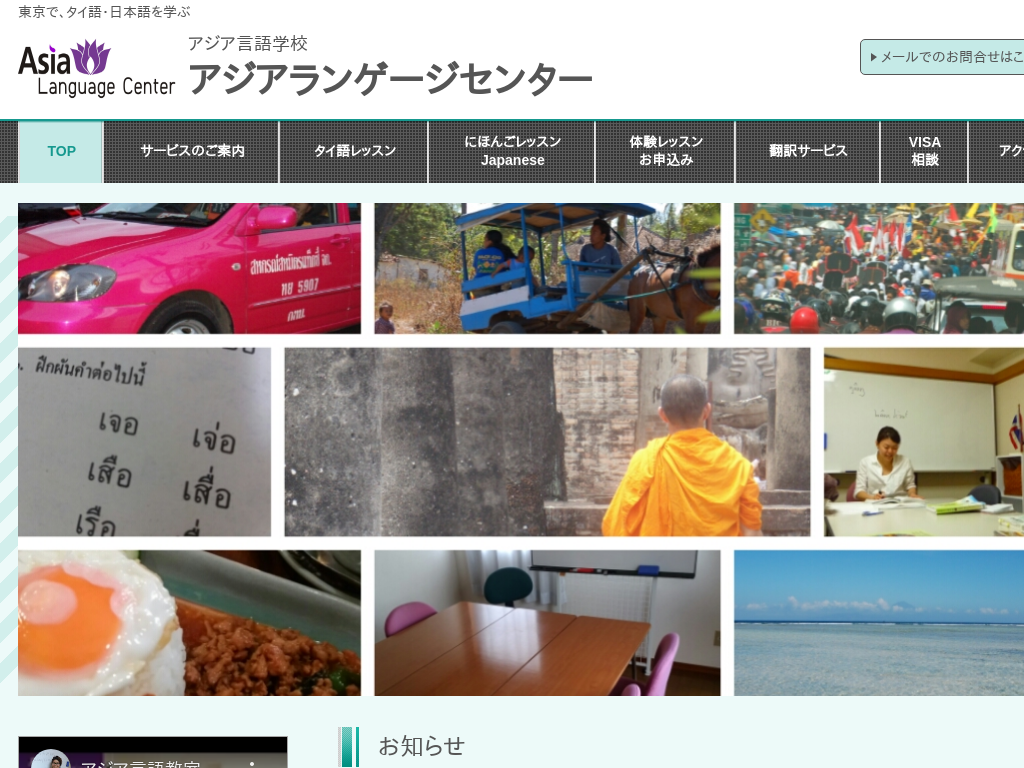Select the orange-robed monk photo
Screen dimensions: 1024x768
point(547,442)
